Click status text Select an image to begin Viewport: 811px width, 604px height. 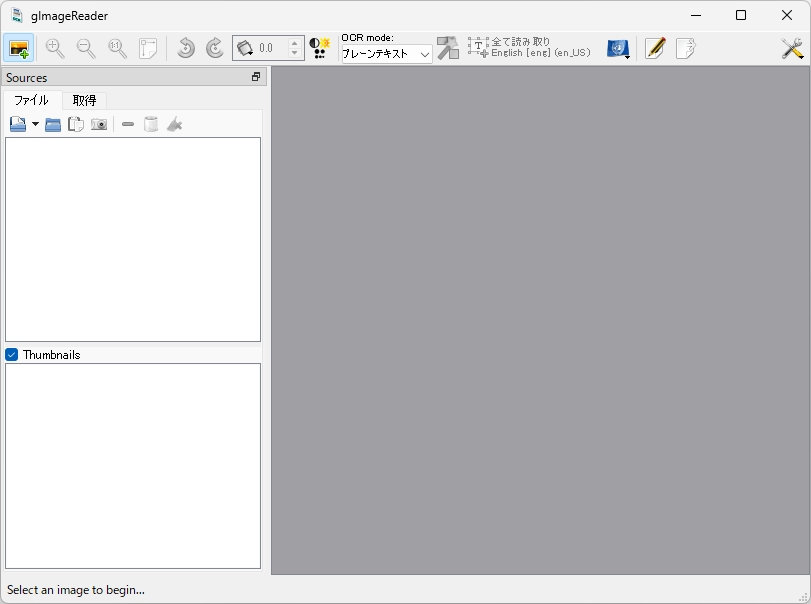[76, 590]
